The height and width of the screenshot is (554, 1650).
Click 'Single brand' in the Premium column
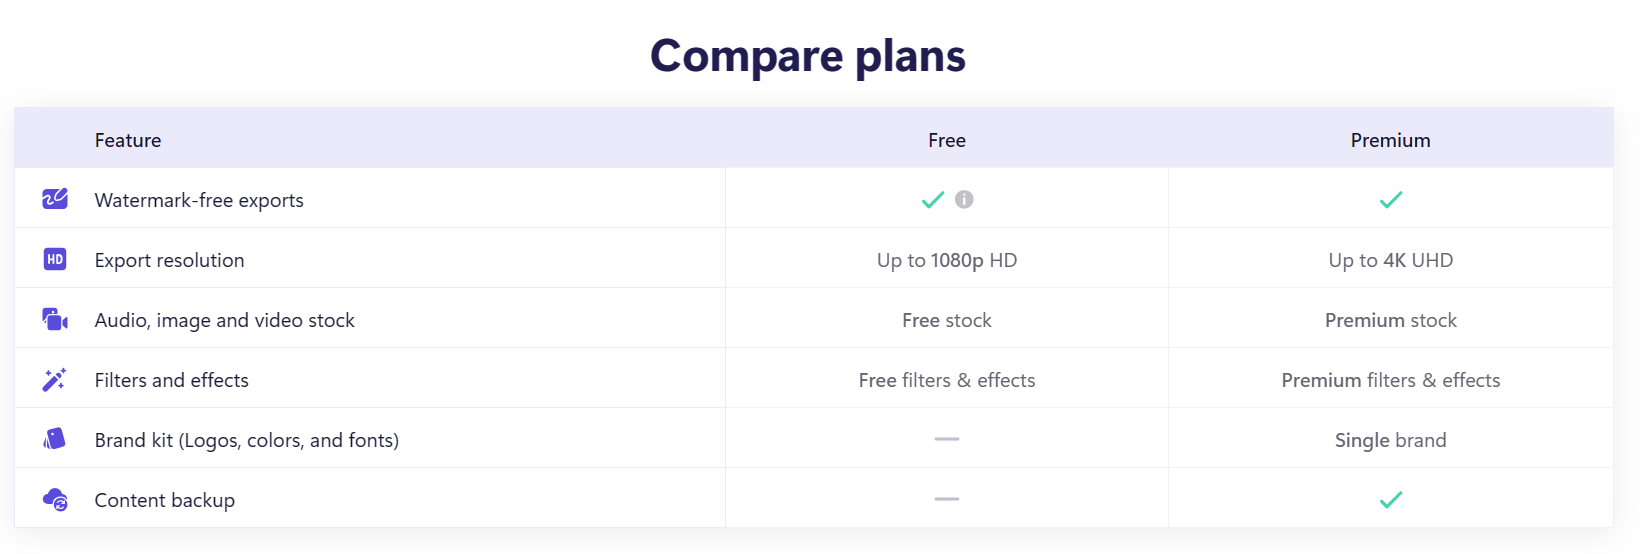tap(1390, 440)
